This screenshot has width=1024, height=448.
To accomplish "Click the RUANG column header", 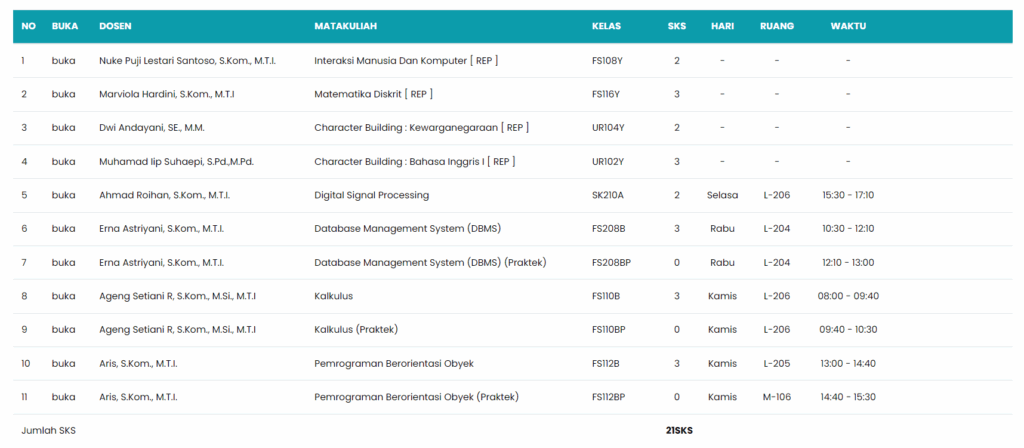I will 777,26.
